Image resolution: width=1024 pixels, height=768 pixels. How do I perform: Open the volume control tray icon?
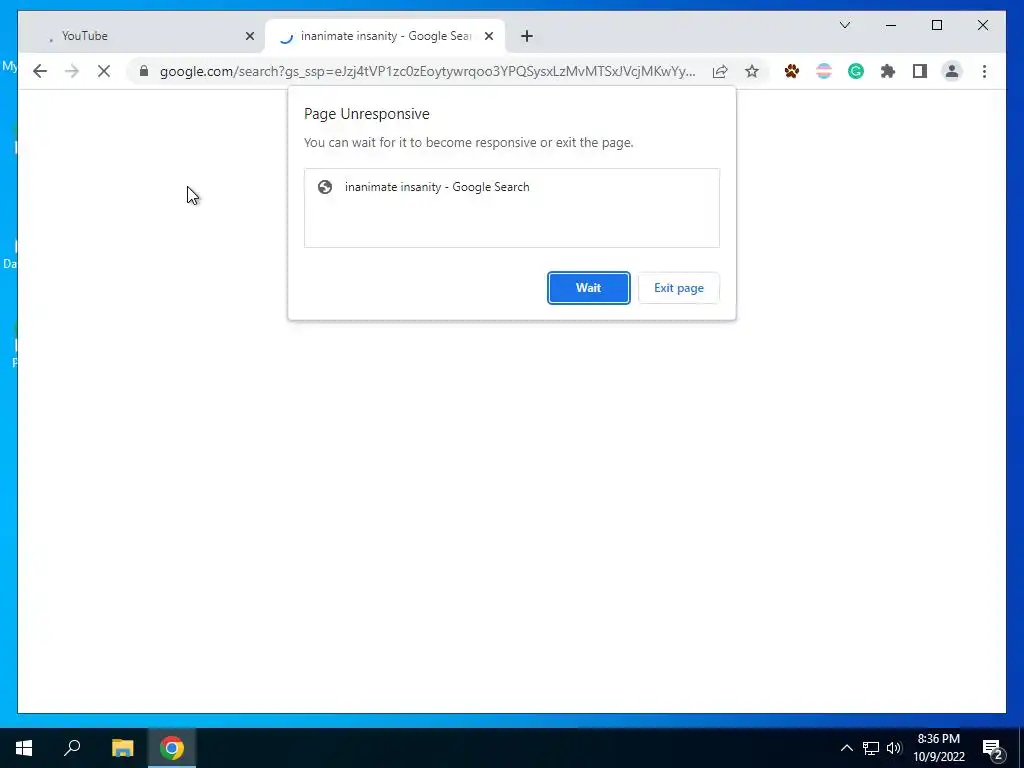click(894, 748)
